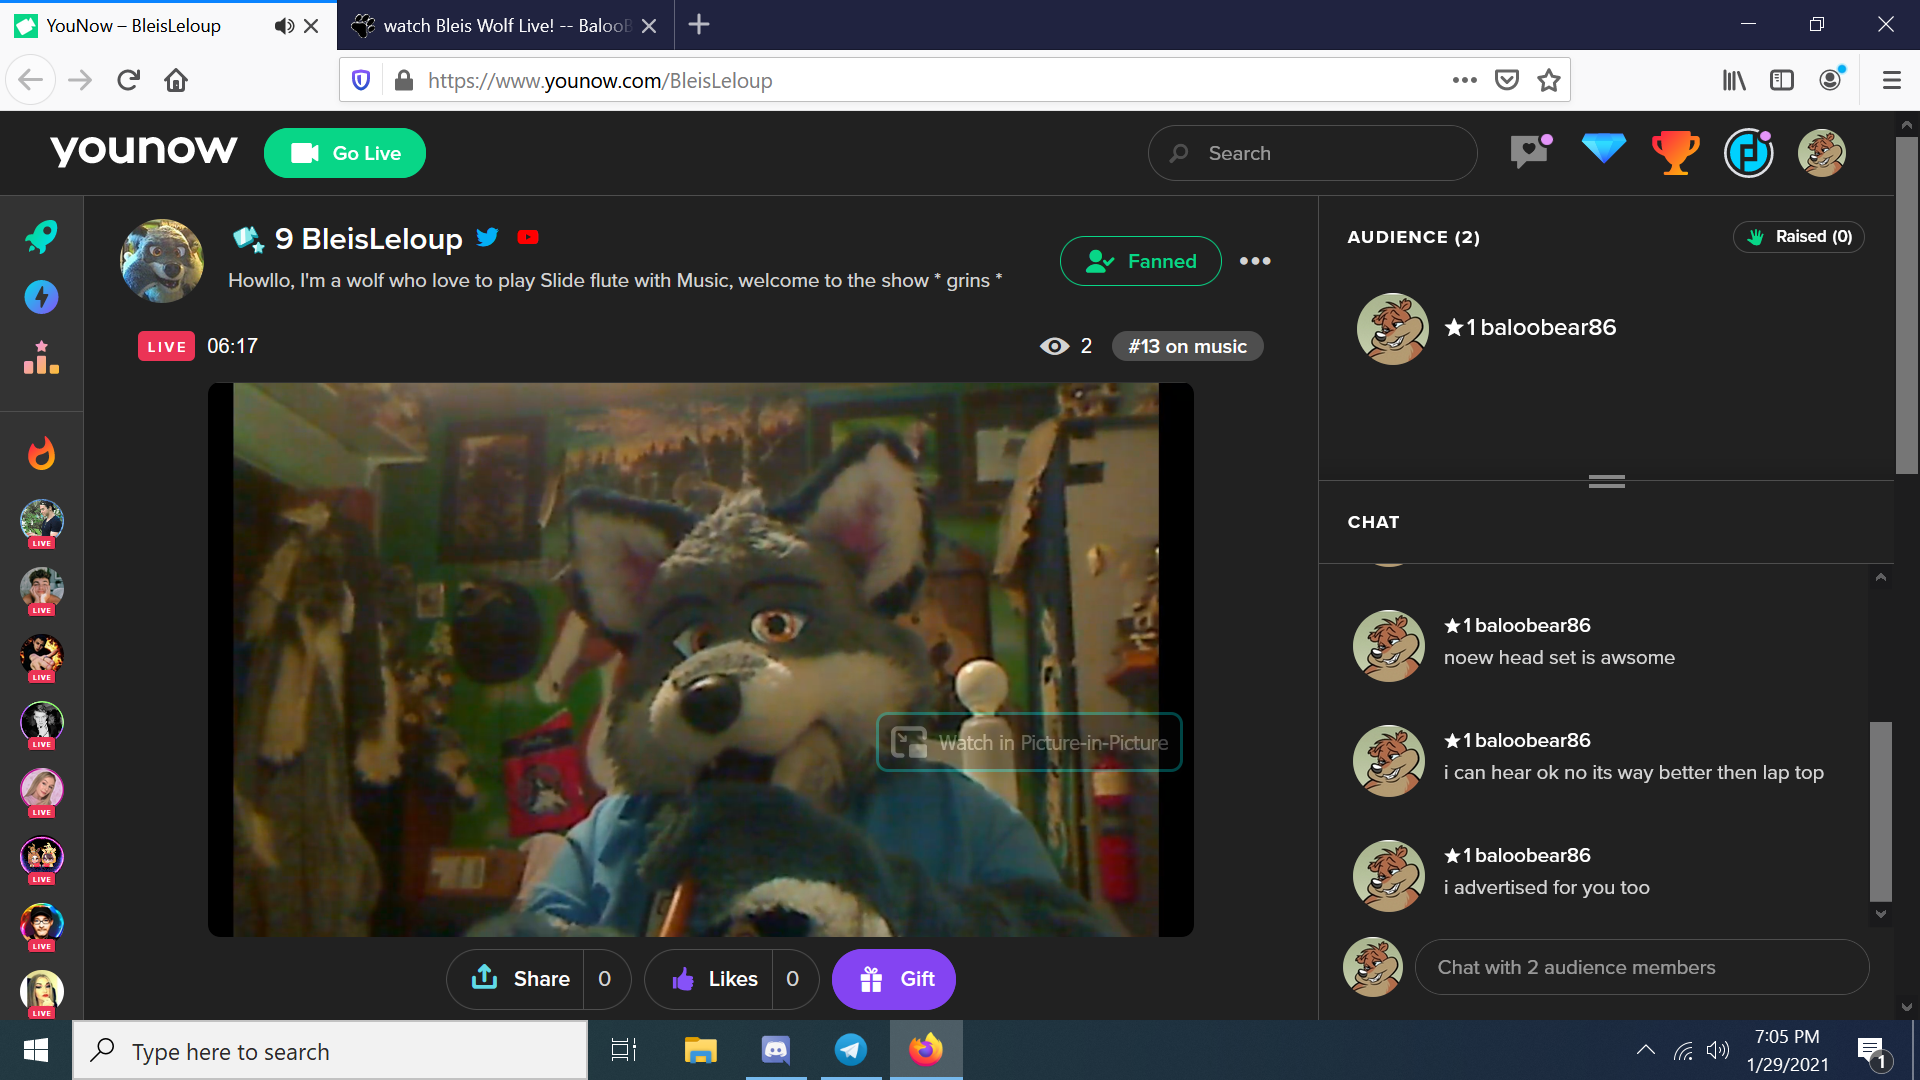This screenshot has width=1920, height=1080.
Task: Open the trending flame sidebar icon
Action: click(x=41, y=453)
